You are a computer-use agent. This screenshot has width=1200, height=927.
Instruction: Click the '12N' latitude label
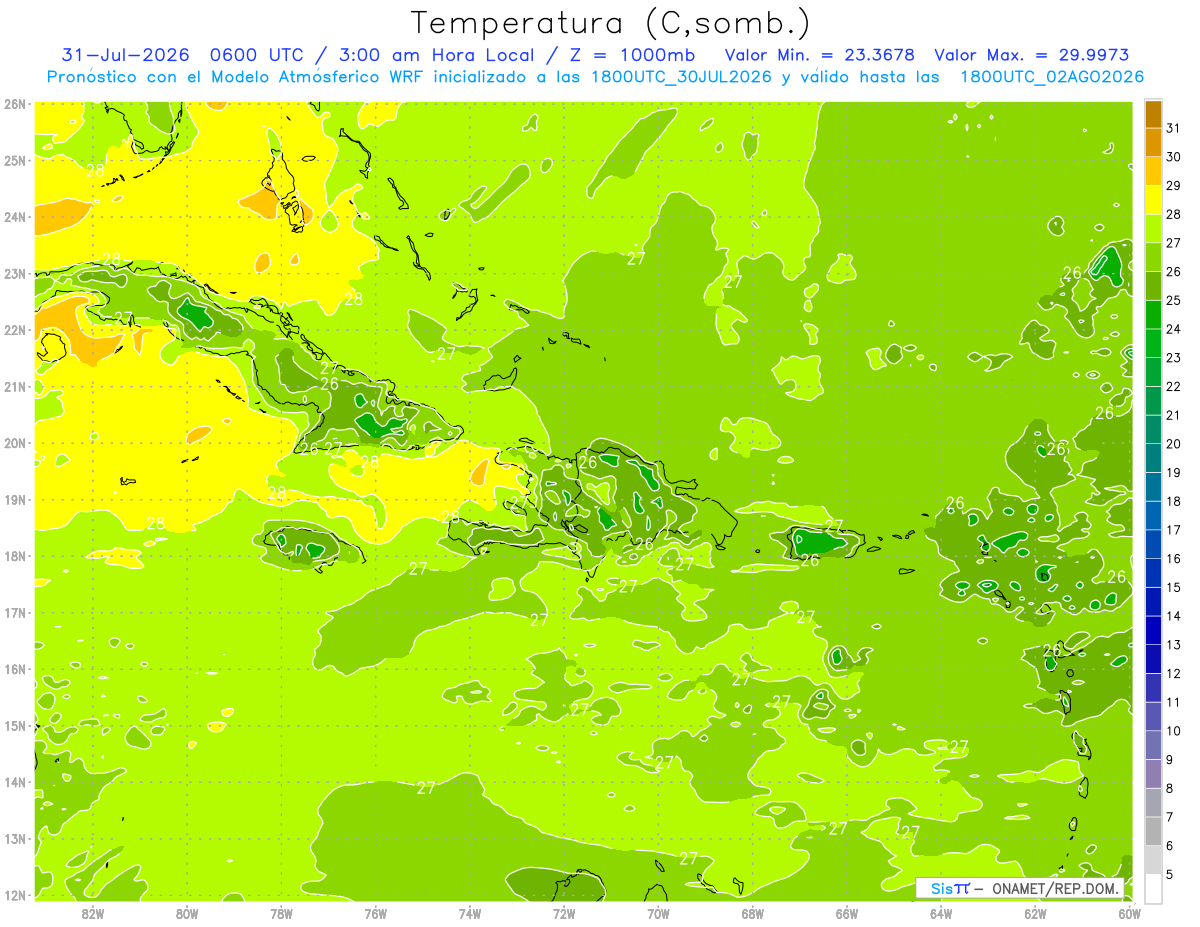coord(15,895)
